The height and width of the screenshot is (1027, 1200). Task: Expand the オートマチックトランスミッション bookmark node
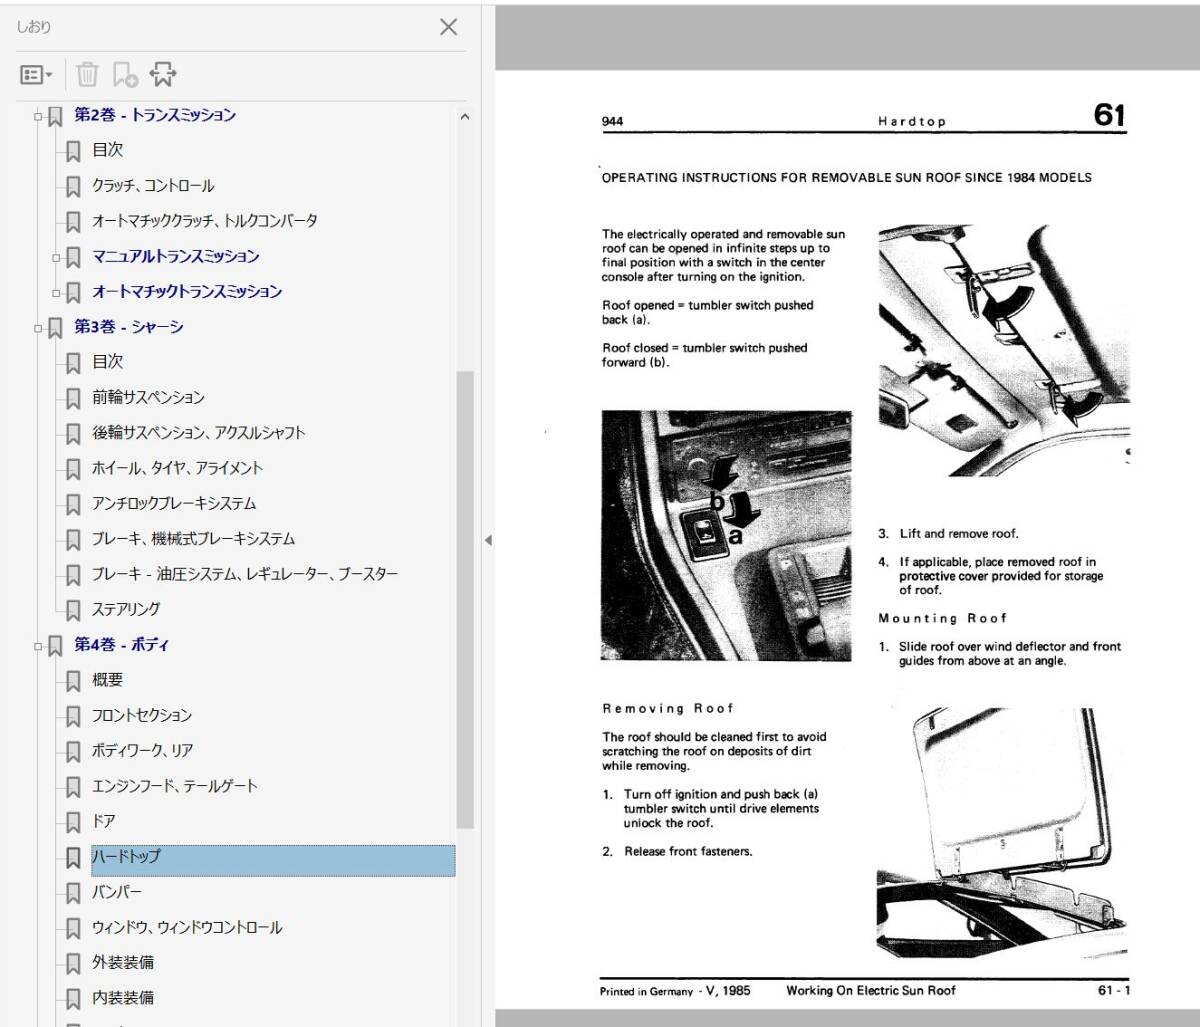57,293
